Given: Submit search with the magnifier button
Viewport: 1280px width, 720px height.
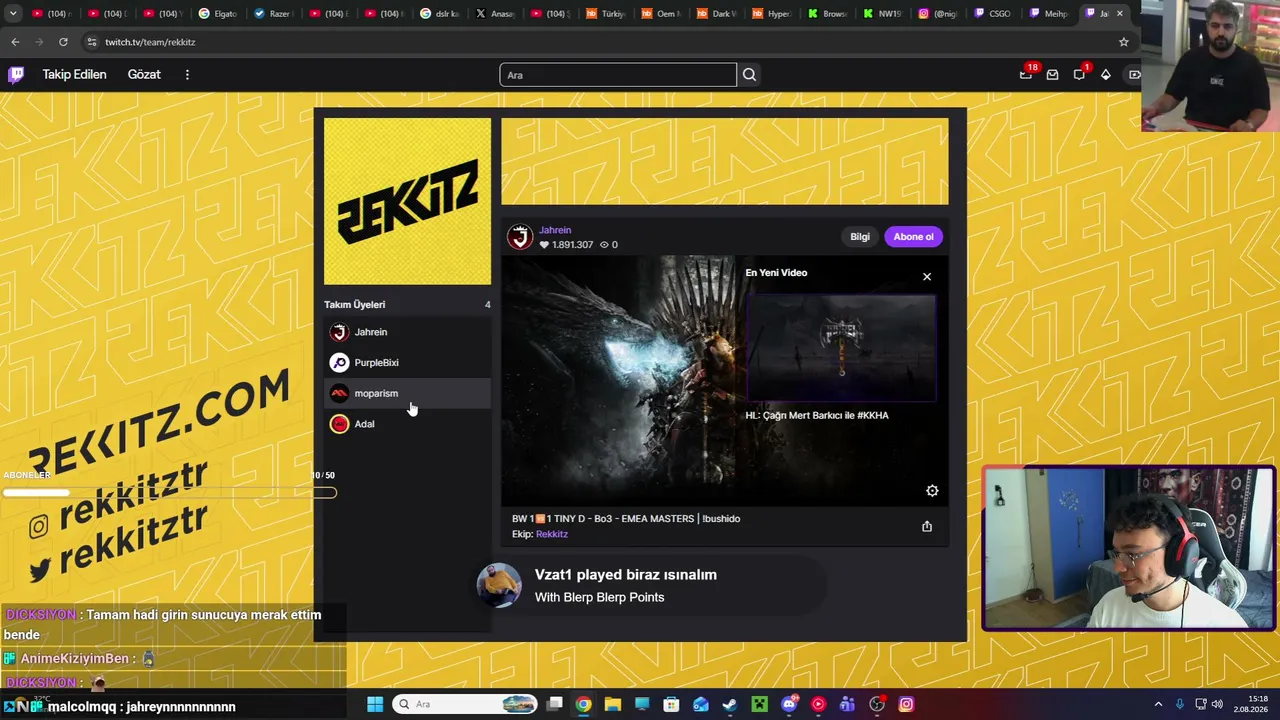Looking at the screenshot, I should coord(749,75).
